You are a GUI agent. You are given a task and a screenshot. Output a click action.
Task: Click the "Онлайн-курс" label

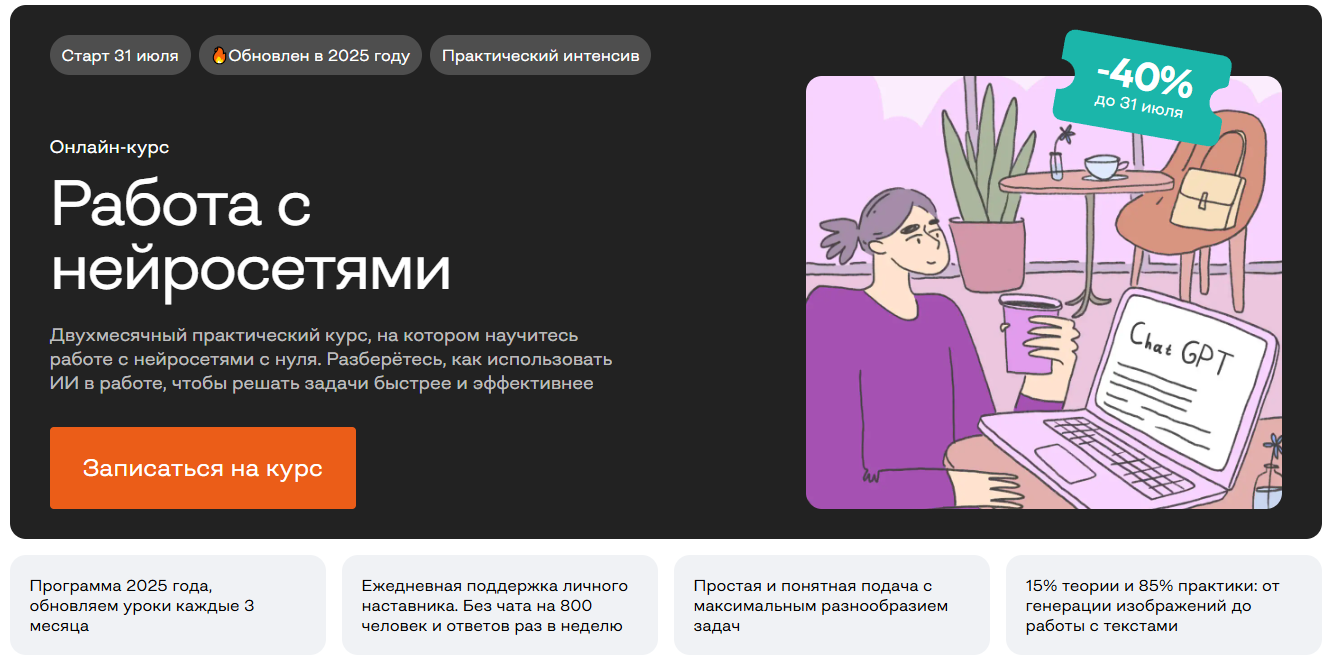click(x=109, y=147)
